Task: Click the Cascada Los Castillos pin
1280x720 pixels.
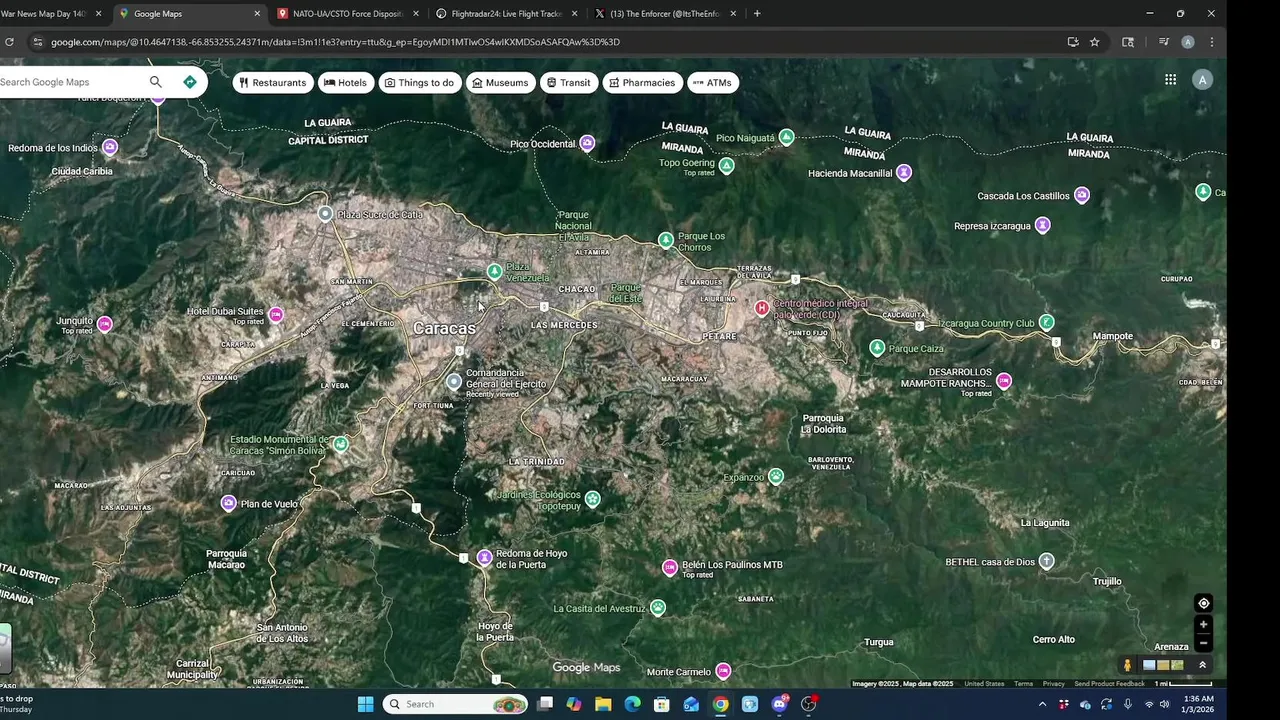Action: pos(1081,195)
